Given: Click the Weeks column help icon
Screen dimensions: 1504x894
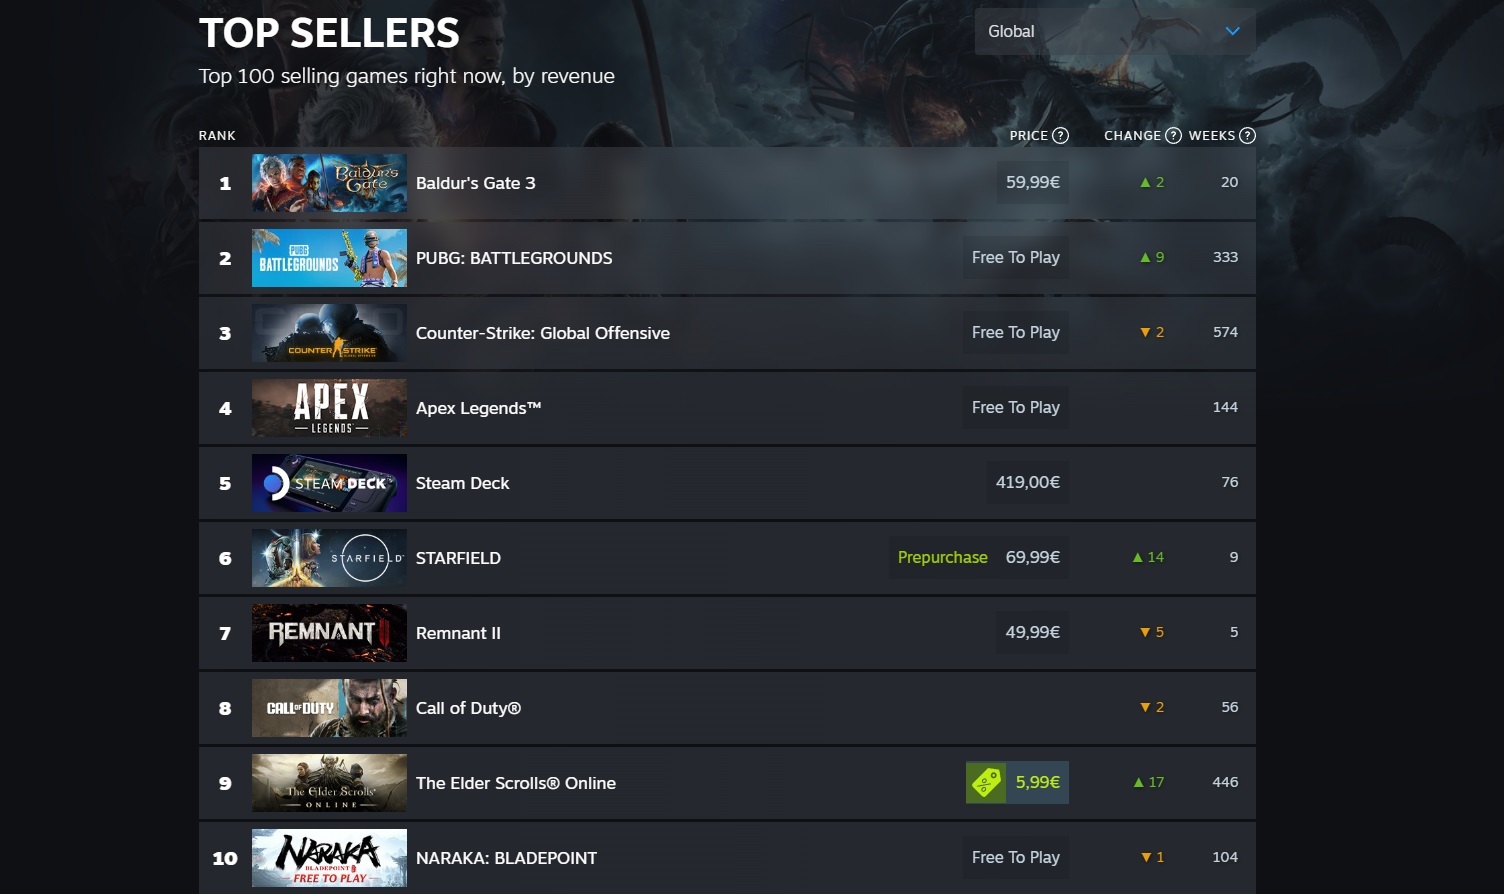Looking at the screenshot, I should [1248, 136].
